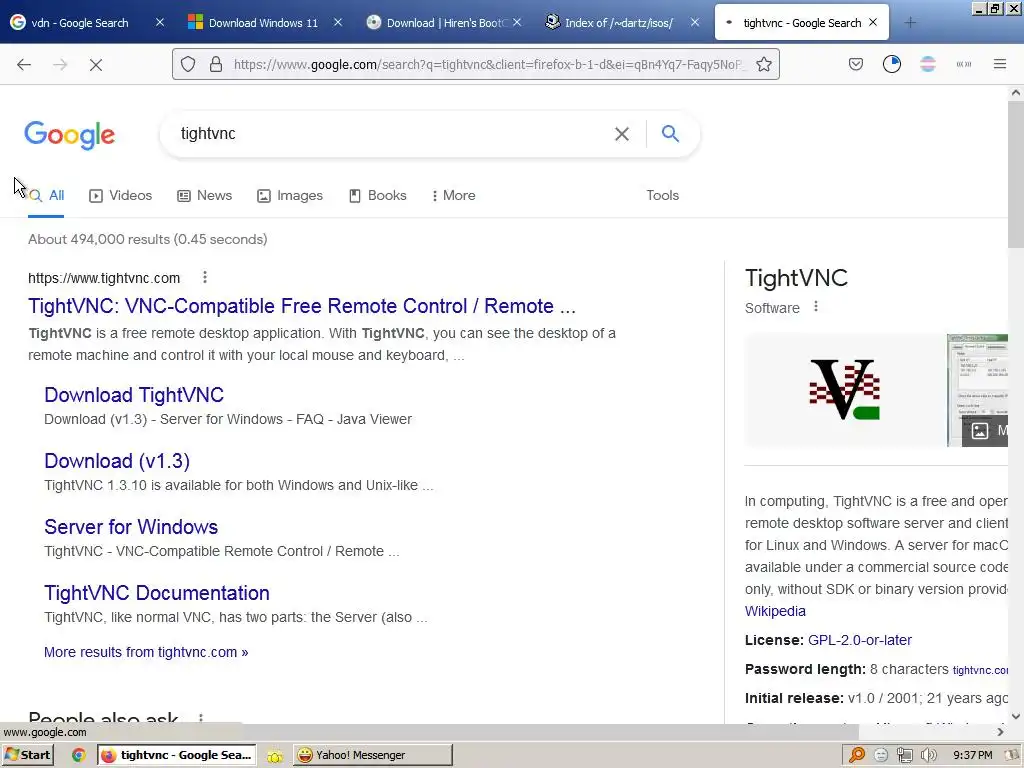Open the double-chevron extension icon
1024x768 pixels.
[x=964, y=64]
